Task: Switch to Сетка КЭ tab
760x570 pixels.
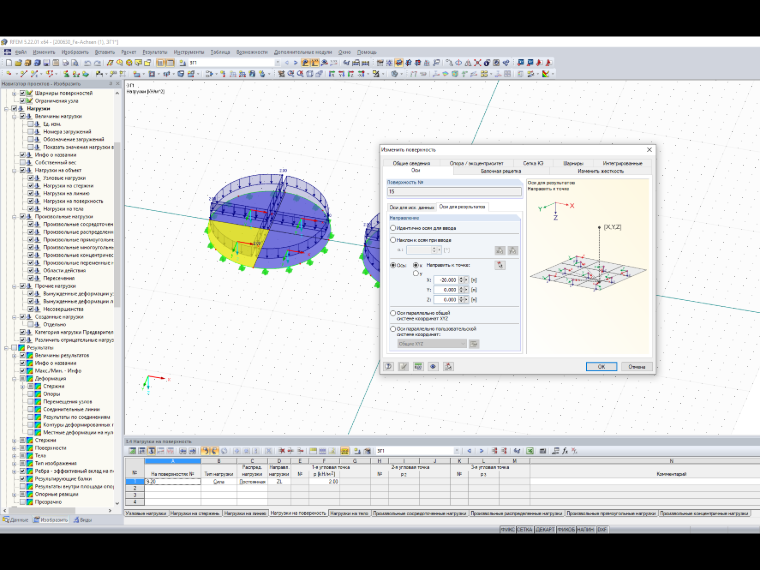Action: coord(533,163)
